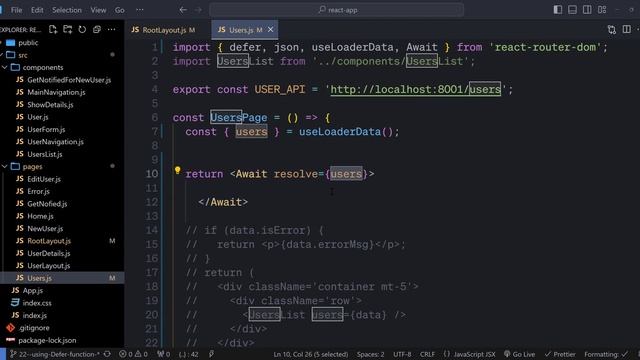640x360 pixels.
Task: Toggle the secondary side bar layout icon
Action: click(587, 10)
